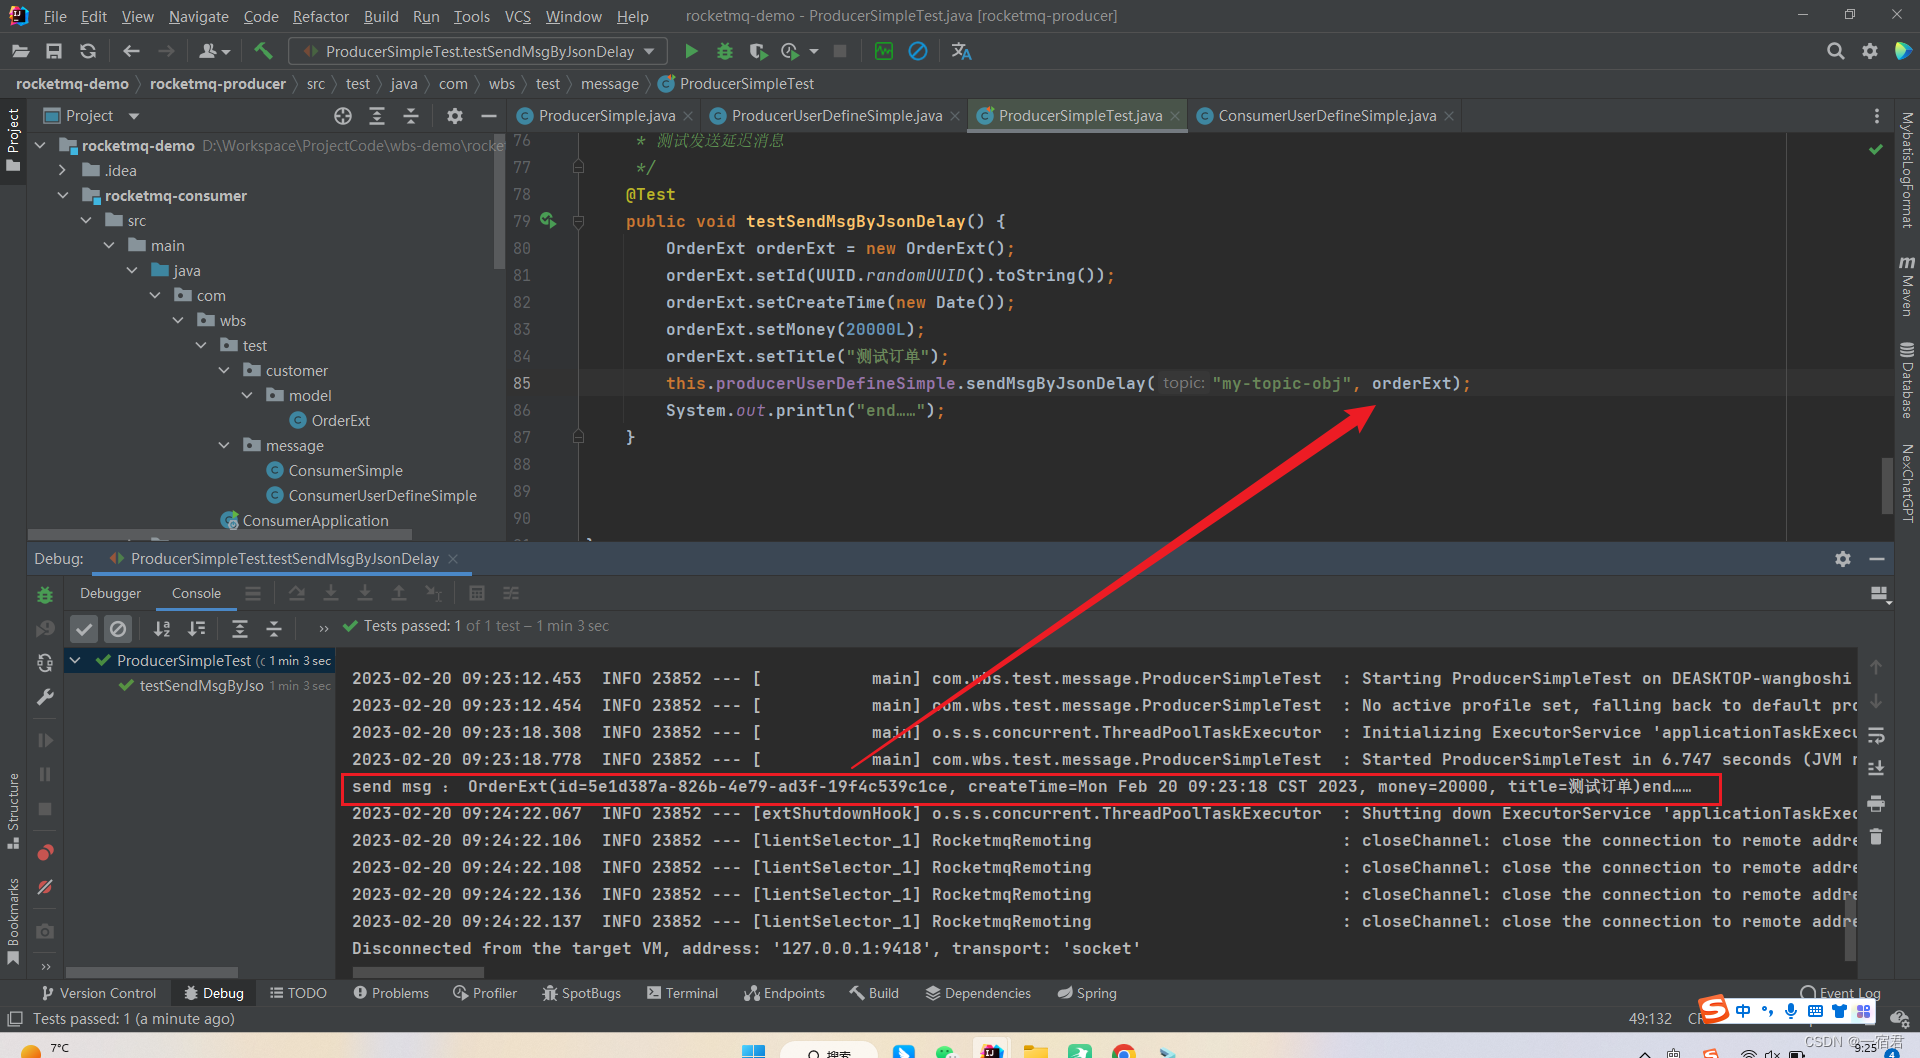Click the console horizontal scrollbar
1920x1058 pixels.
417,971
